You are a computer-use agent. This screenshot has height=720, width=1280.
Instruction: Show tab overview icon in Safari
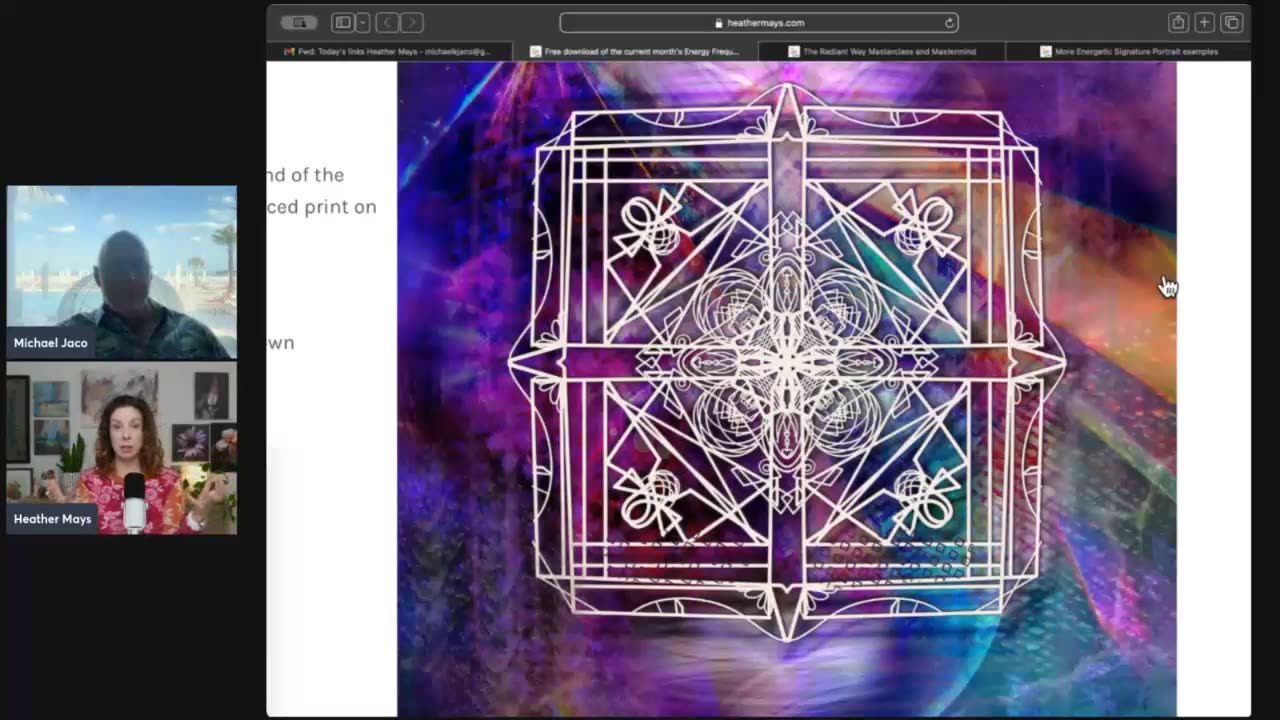click(x=1232, y=22)
